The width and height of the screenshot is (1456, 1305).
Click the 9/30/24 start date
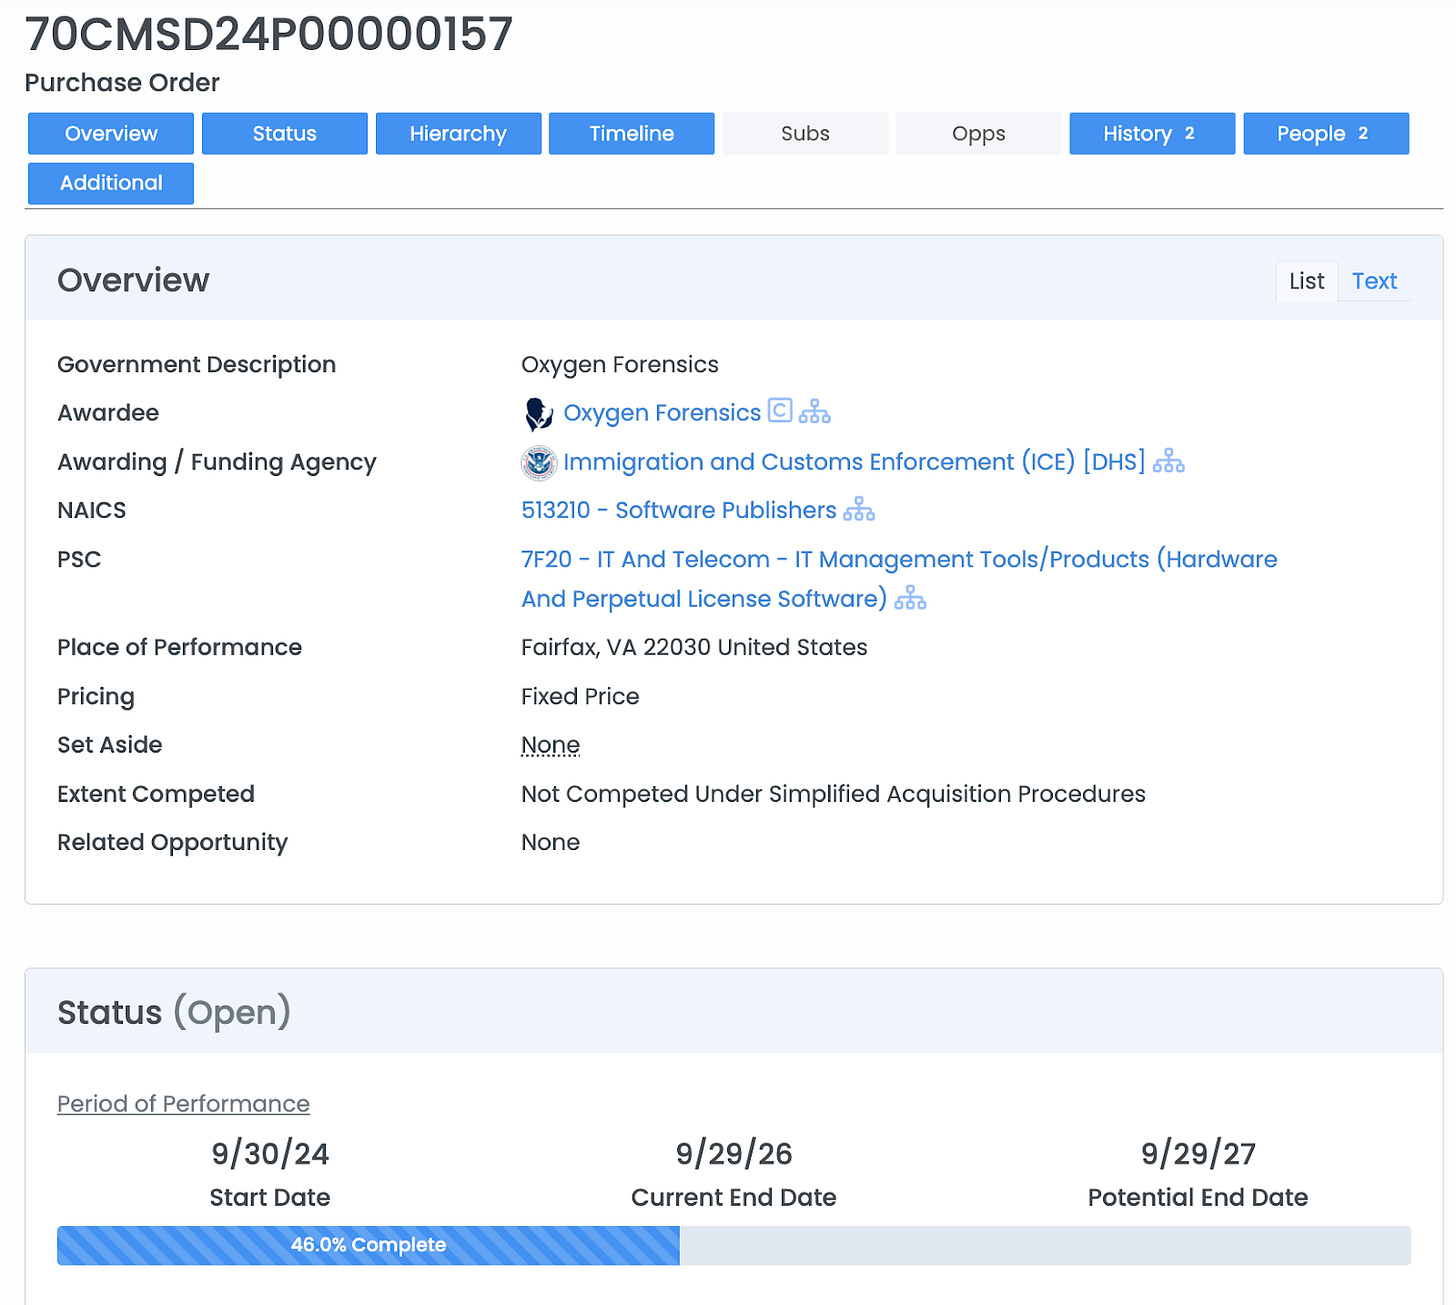(x=270, y=1154)
